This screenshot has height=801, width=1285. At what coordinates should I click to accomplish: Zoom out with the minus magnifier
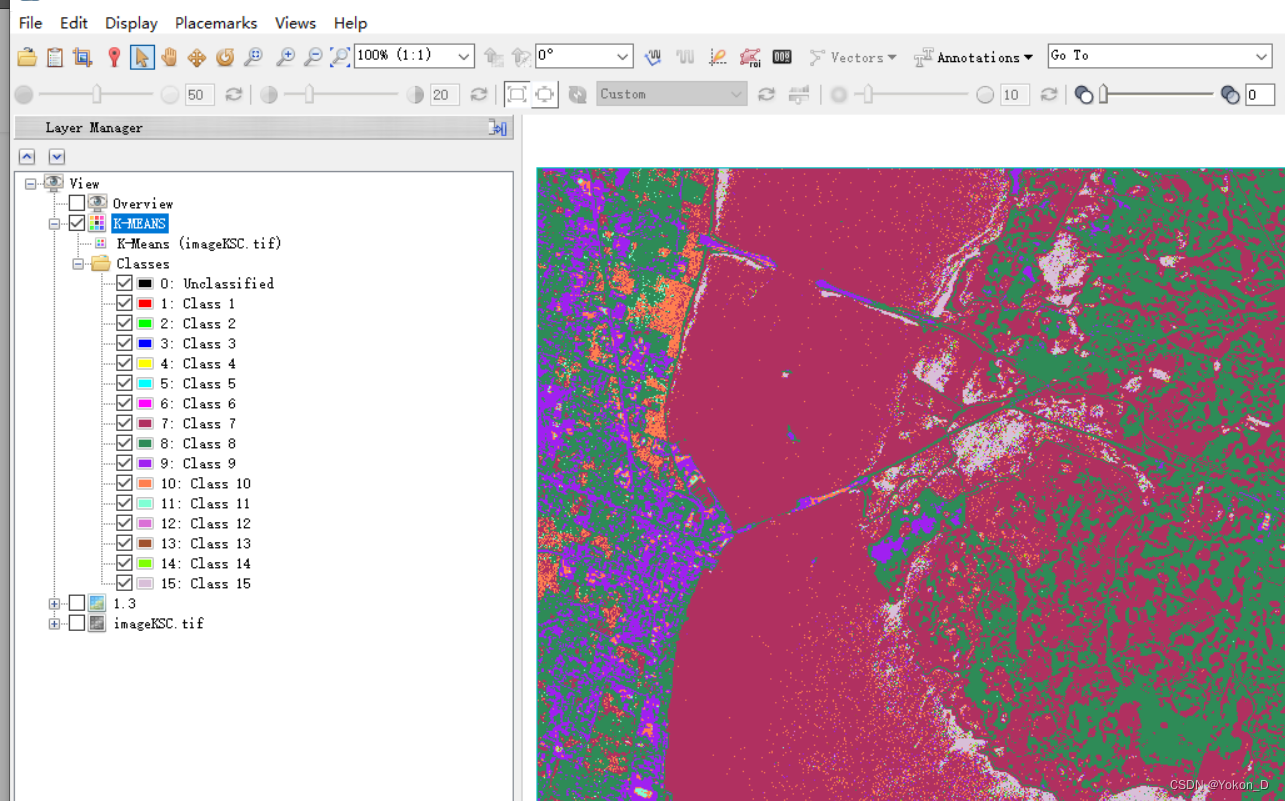313,57
